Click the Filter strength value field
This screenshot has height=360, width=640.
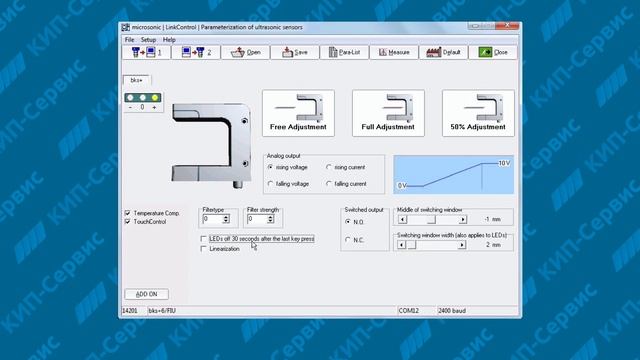tap(257, 219)
